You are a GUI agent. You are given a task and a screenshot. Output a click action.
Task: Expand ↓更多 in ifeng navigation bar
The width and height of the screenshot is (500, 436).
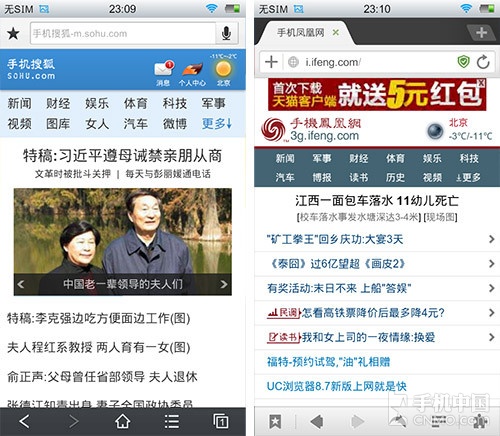point(469,177)
